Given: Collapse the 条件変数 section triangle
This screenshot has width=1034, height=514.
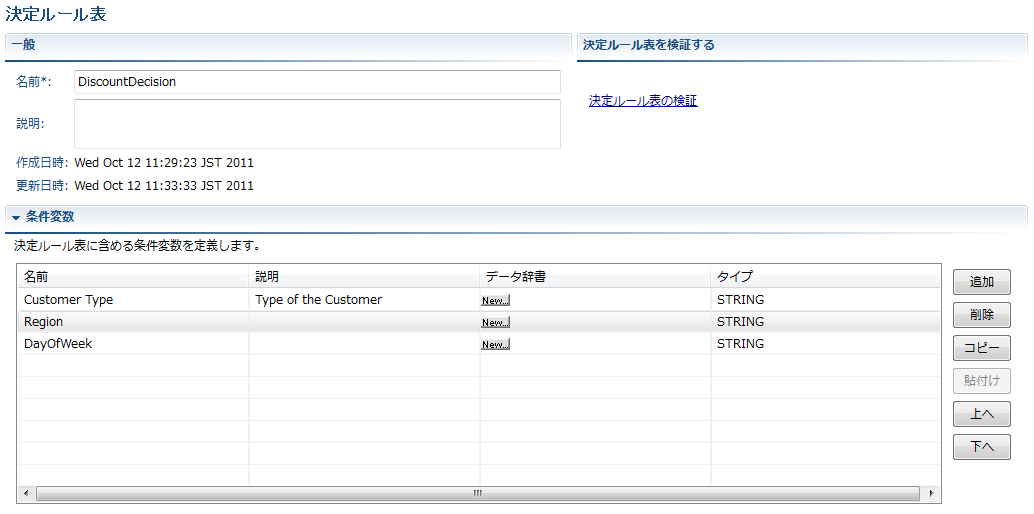Looking at the screenshot, I should 16,218.
